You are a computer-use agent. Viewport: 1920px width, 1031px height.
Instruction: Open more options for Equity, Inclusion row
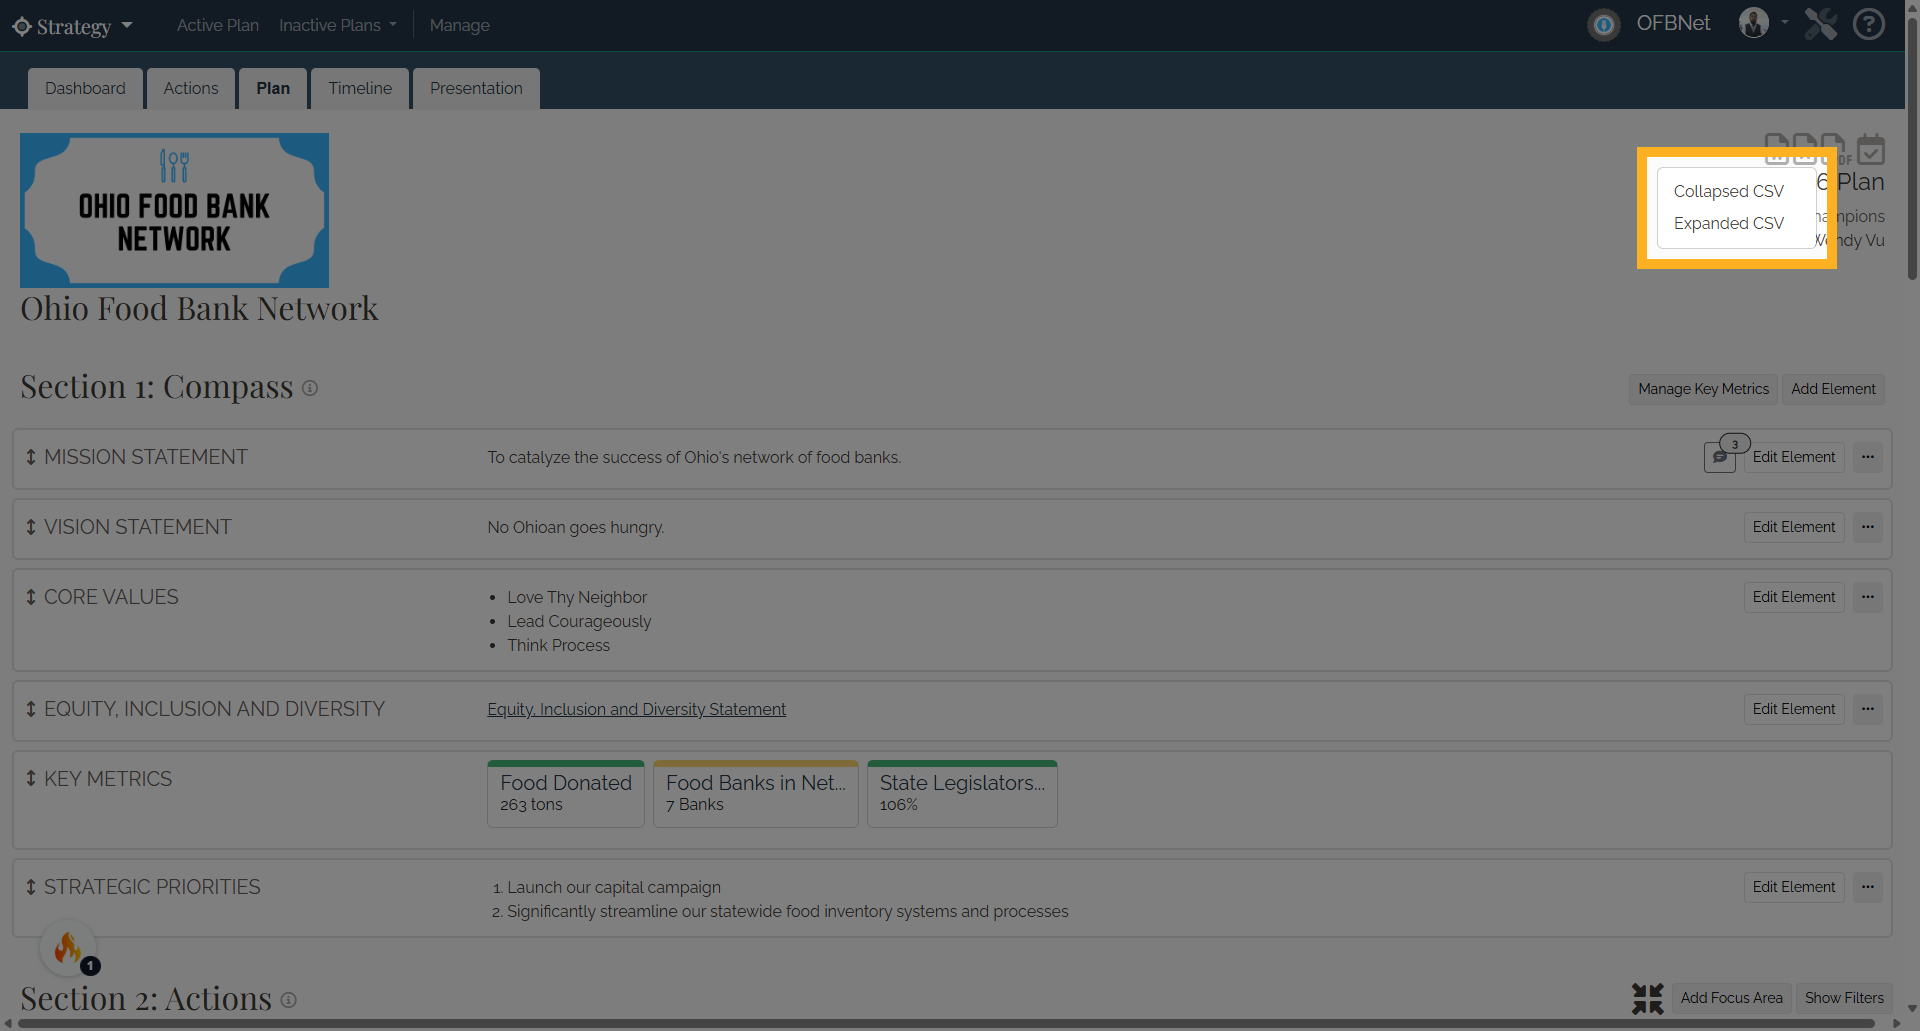(x=1868, y=709)
